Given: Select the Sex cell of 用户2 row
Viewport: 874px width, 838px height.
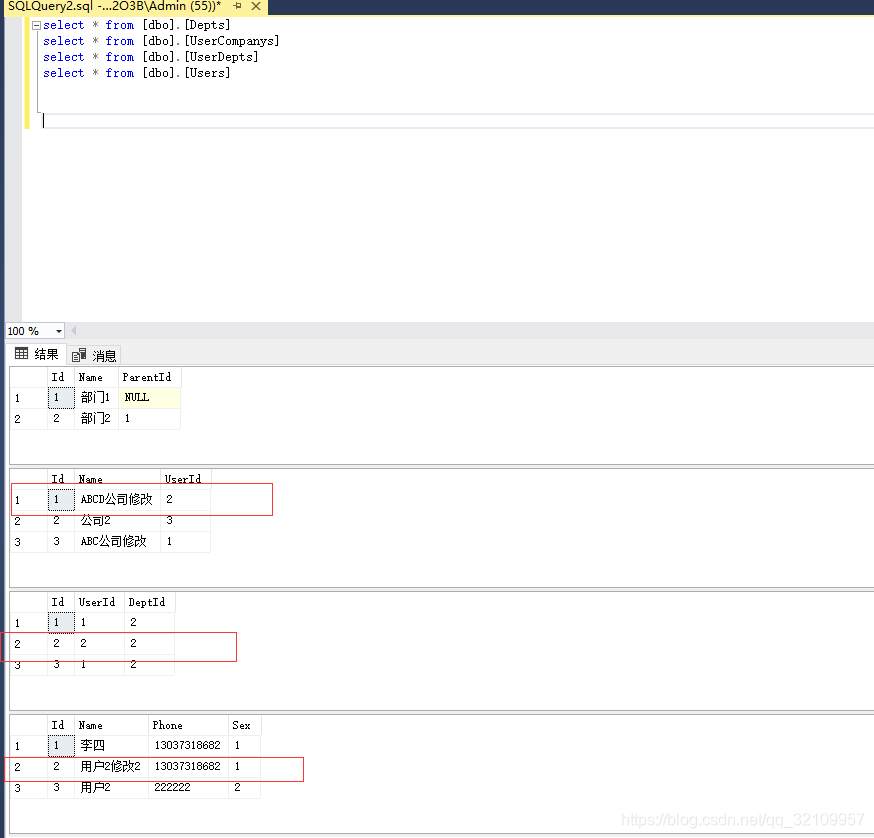Looking at the screenshot, I should click(245, 787).
